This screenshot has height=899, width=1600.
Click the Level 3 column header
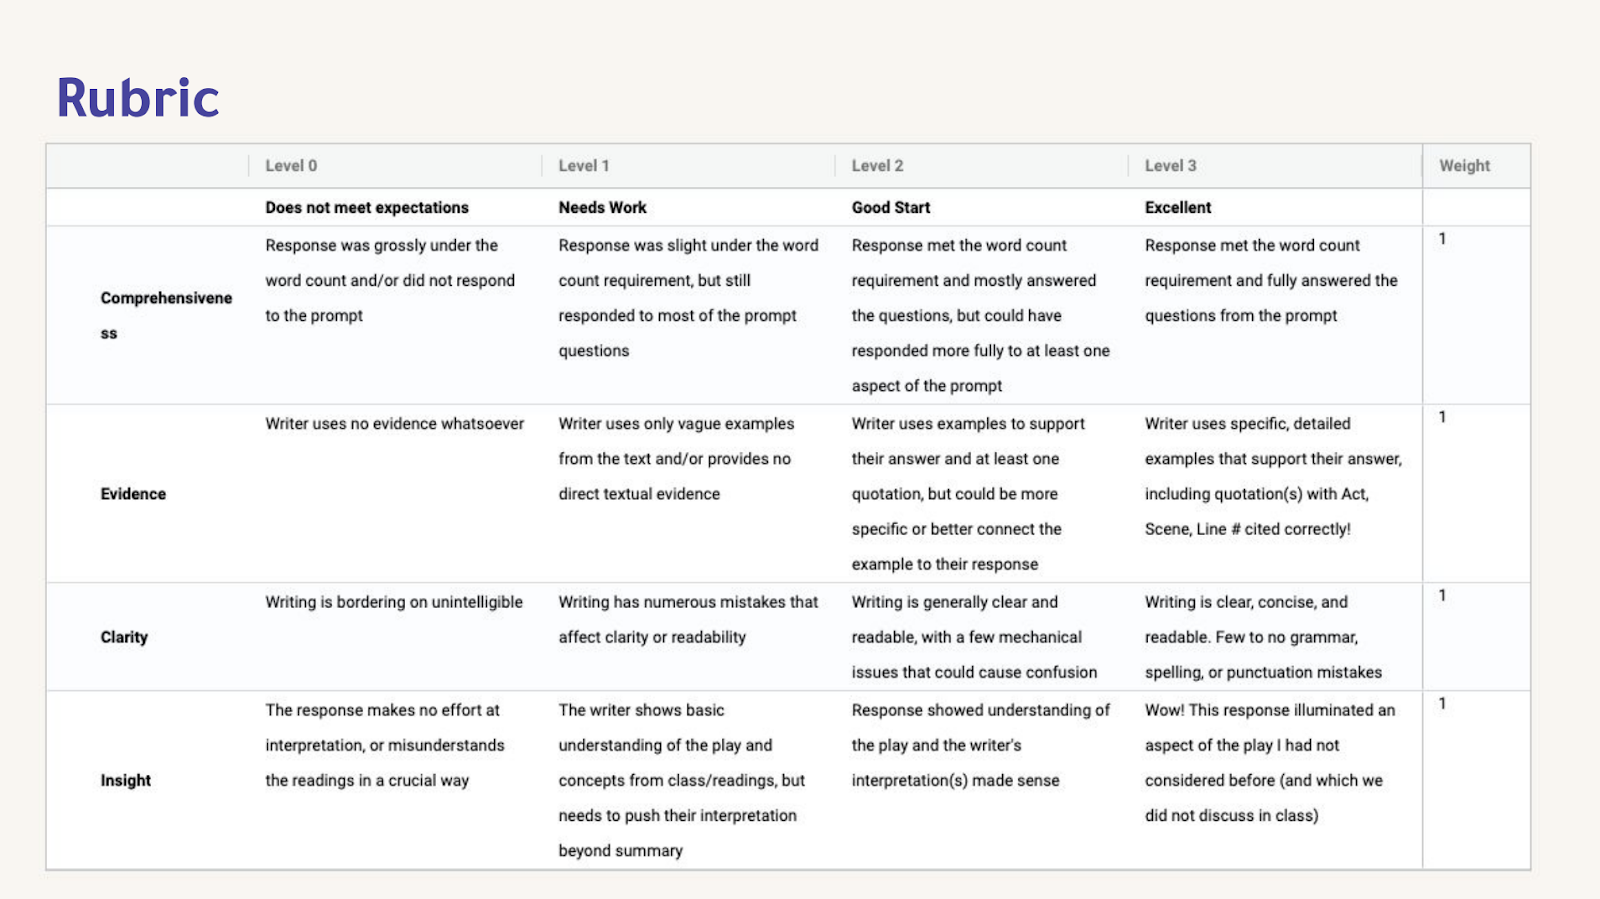[1170, 166]
